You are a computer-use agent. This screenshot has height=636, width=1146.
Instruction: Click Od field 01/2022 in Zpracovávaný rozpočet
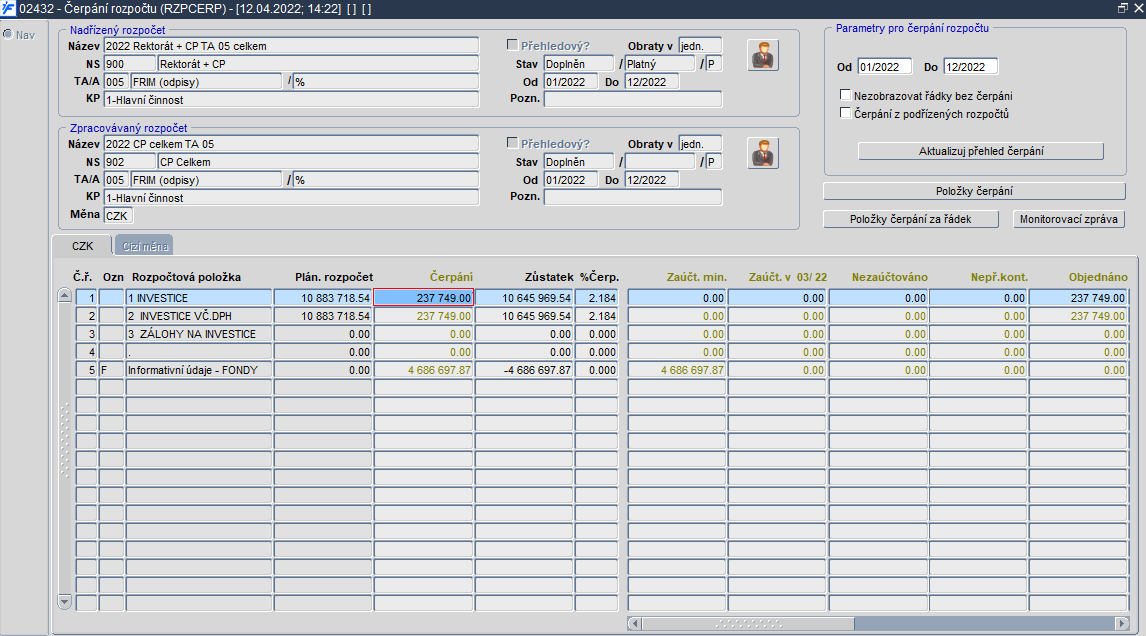570,179
